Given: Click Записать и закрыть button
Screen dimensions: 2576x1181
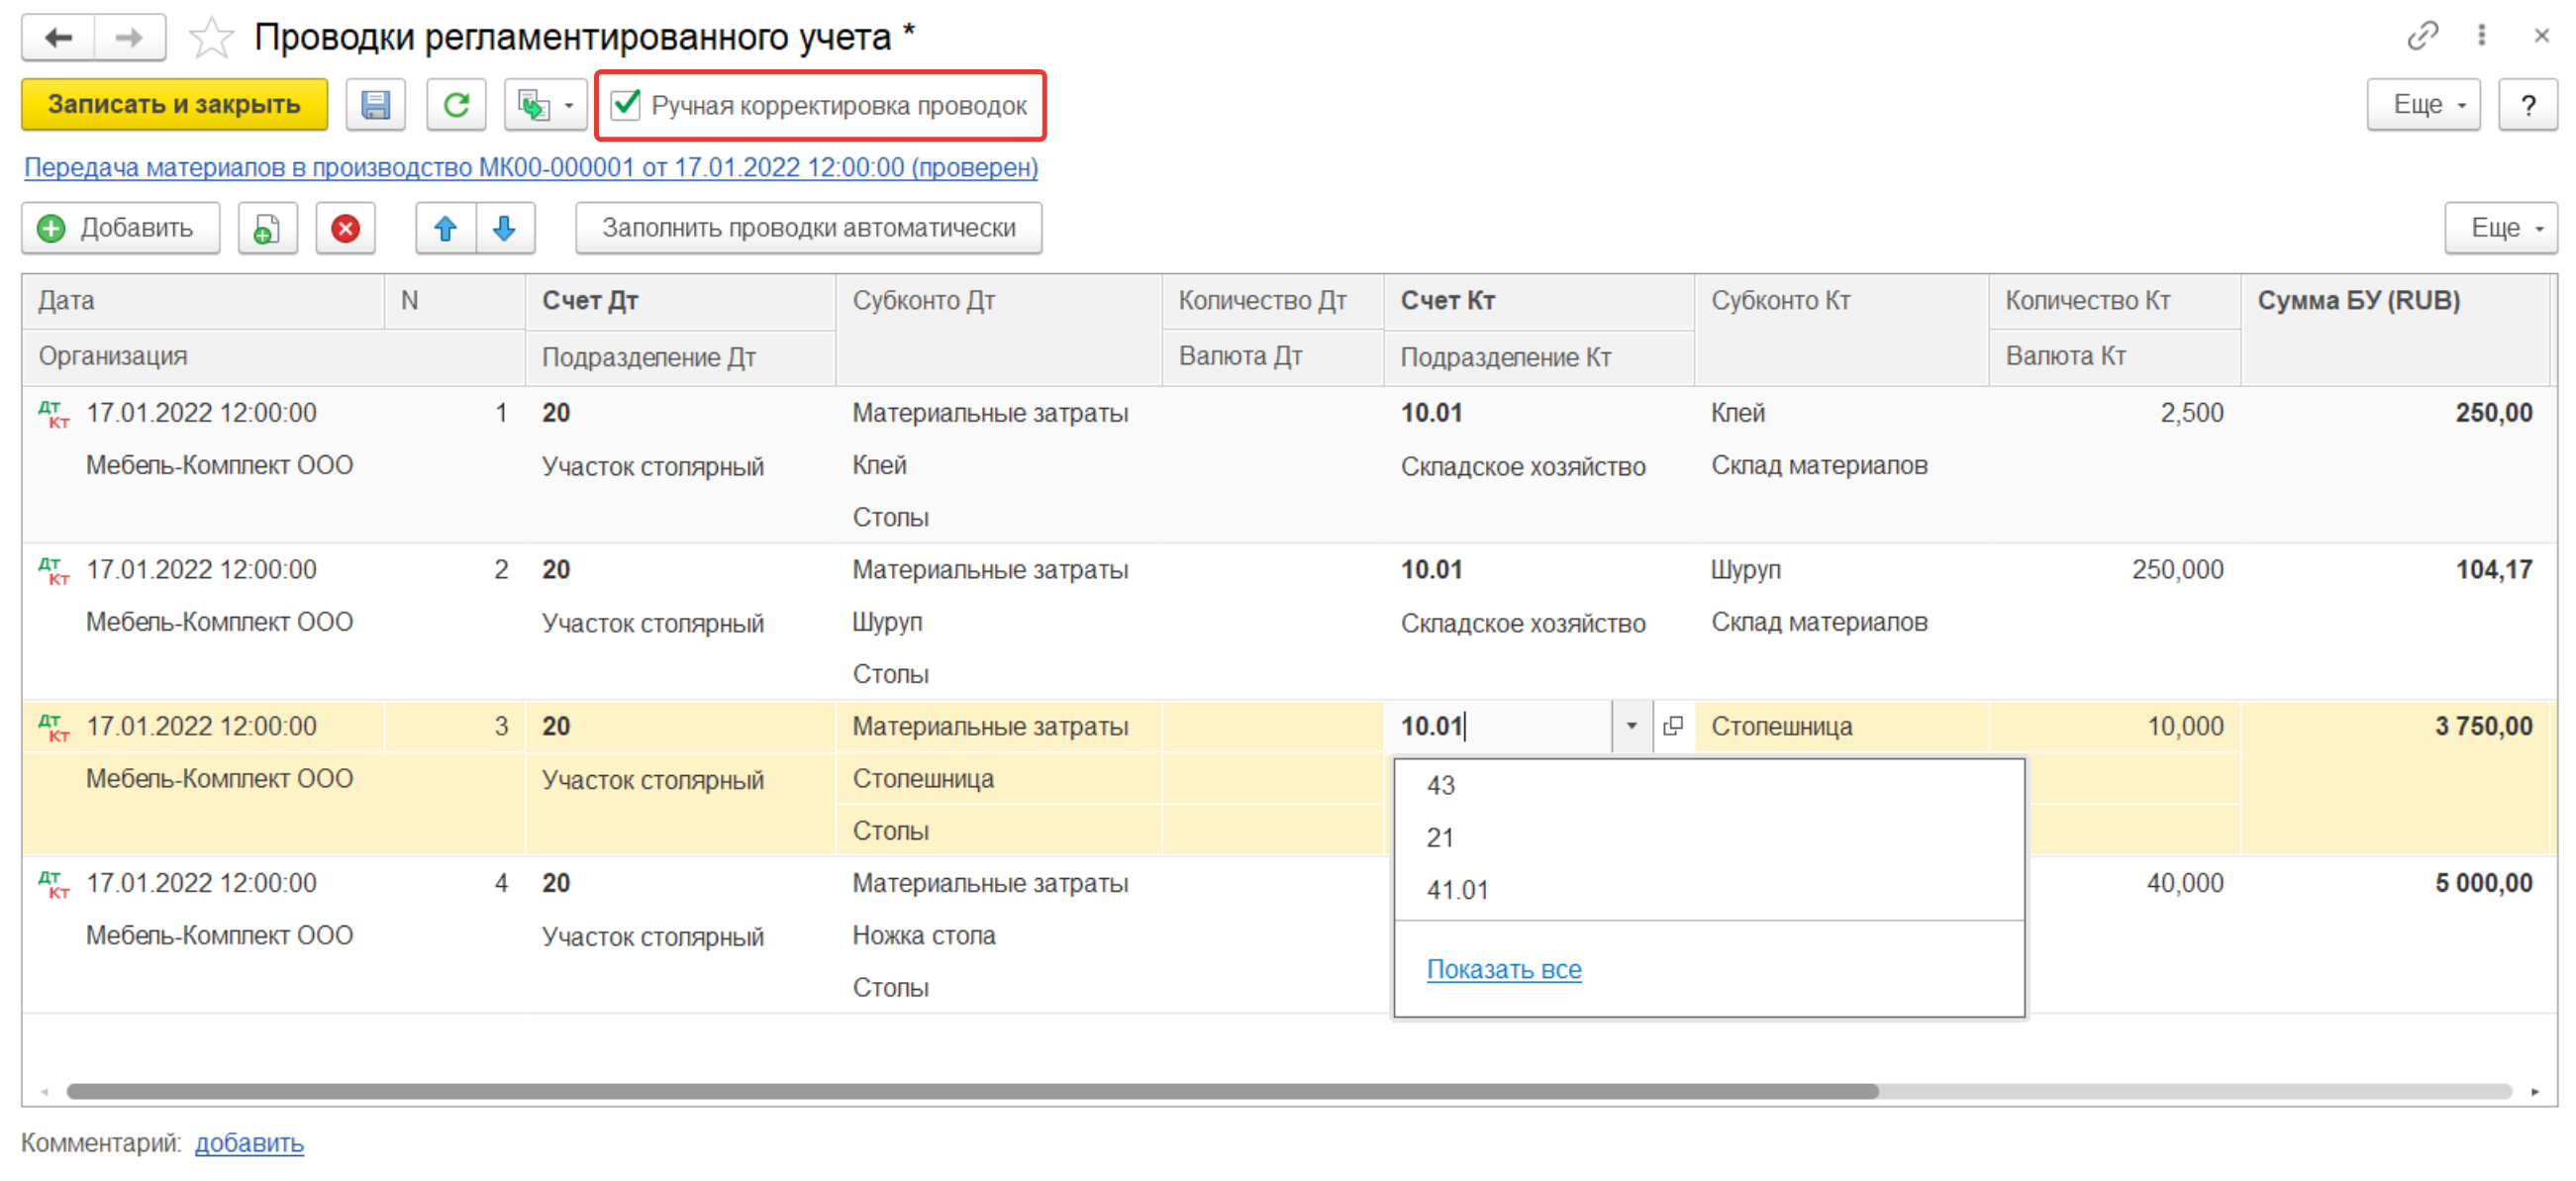Looking at the screenshot, I should 174,105.
